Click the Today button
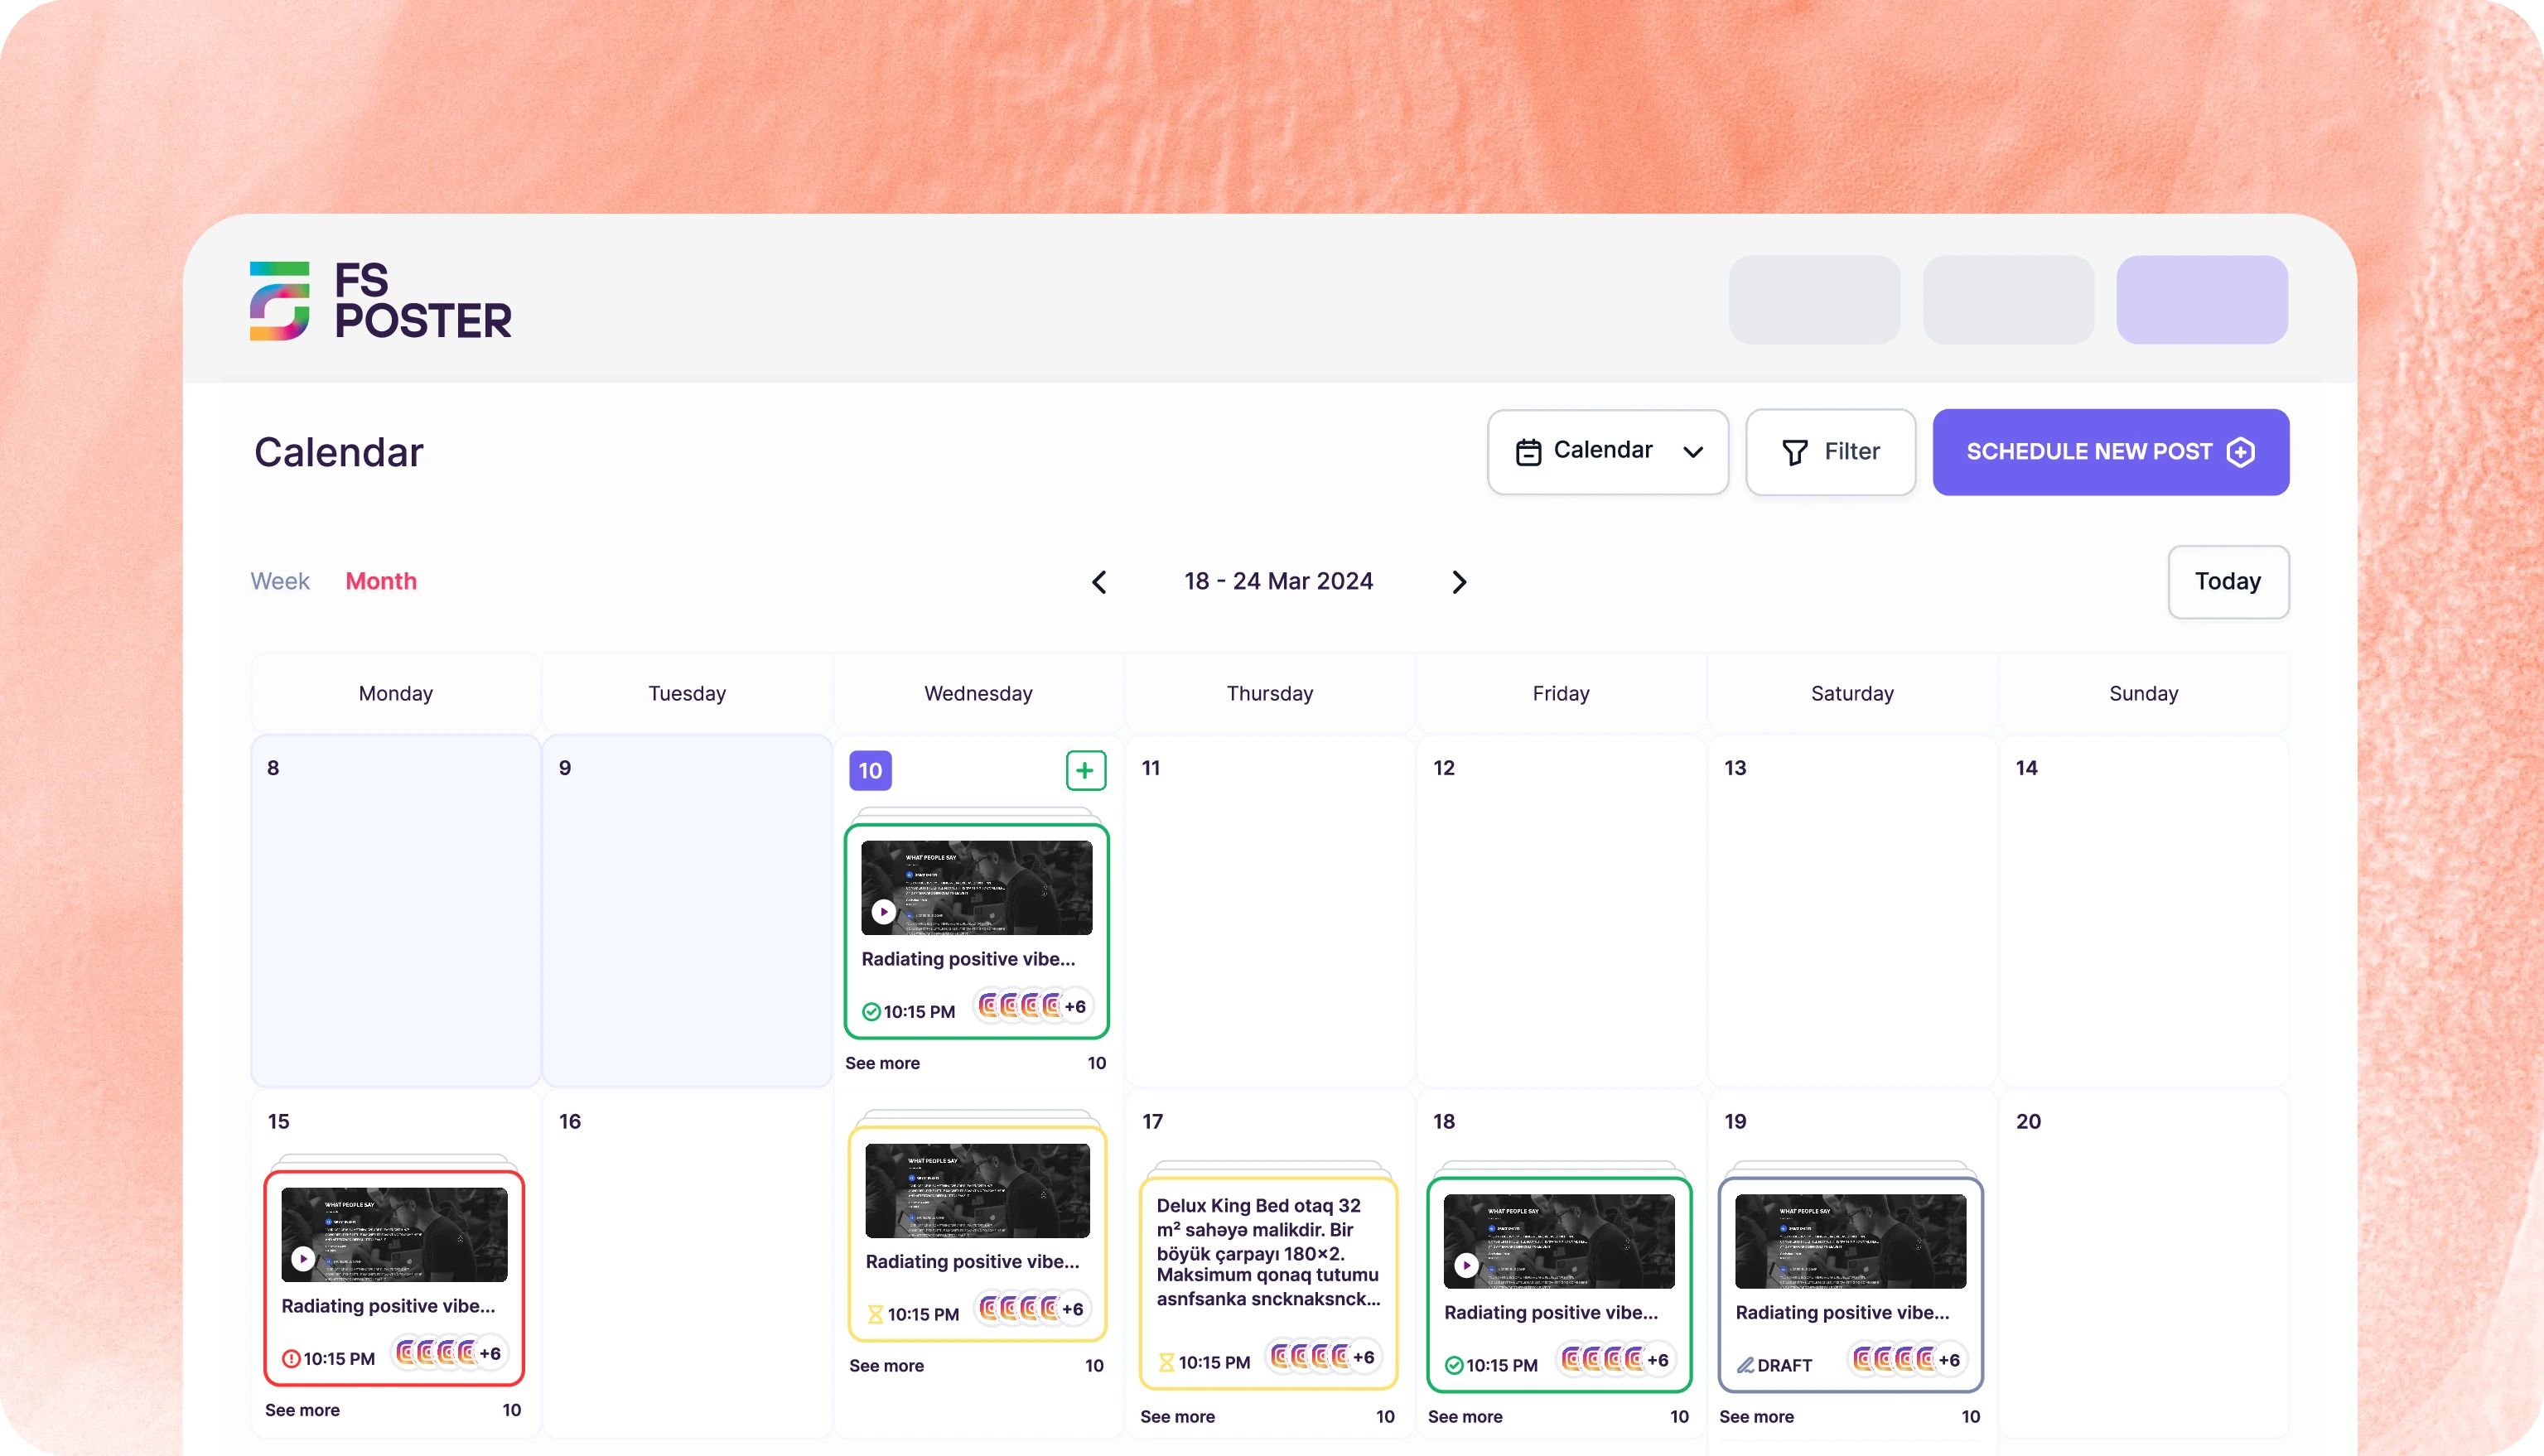 (2228, 582)
